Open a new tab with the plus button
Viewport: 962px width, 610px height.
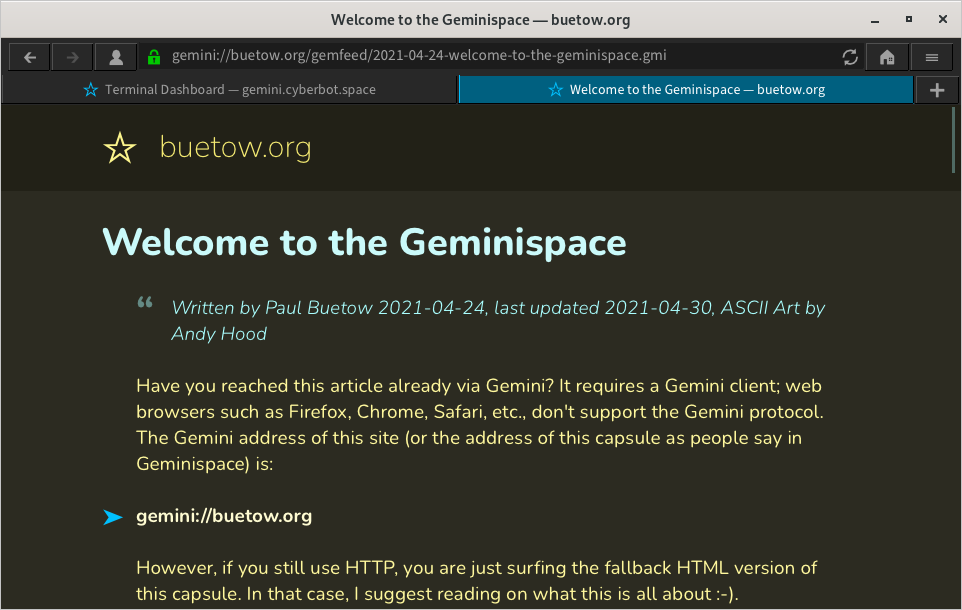(937, 90)
